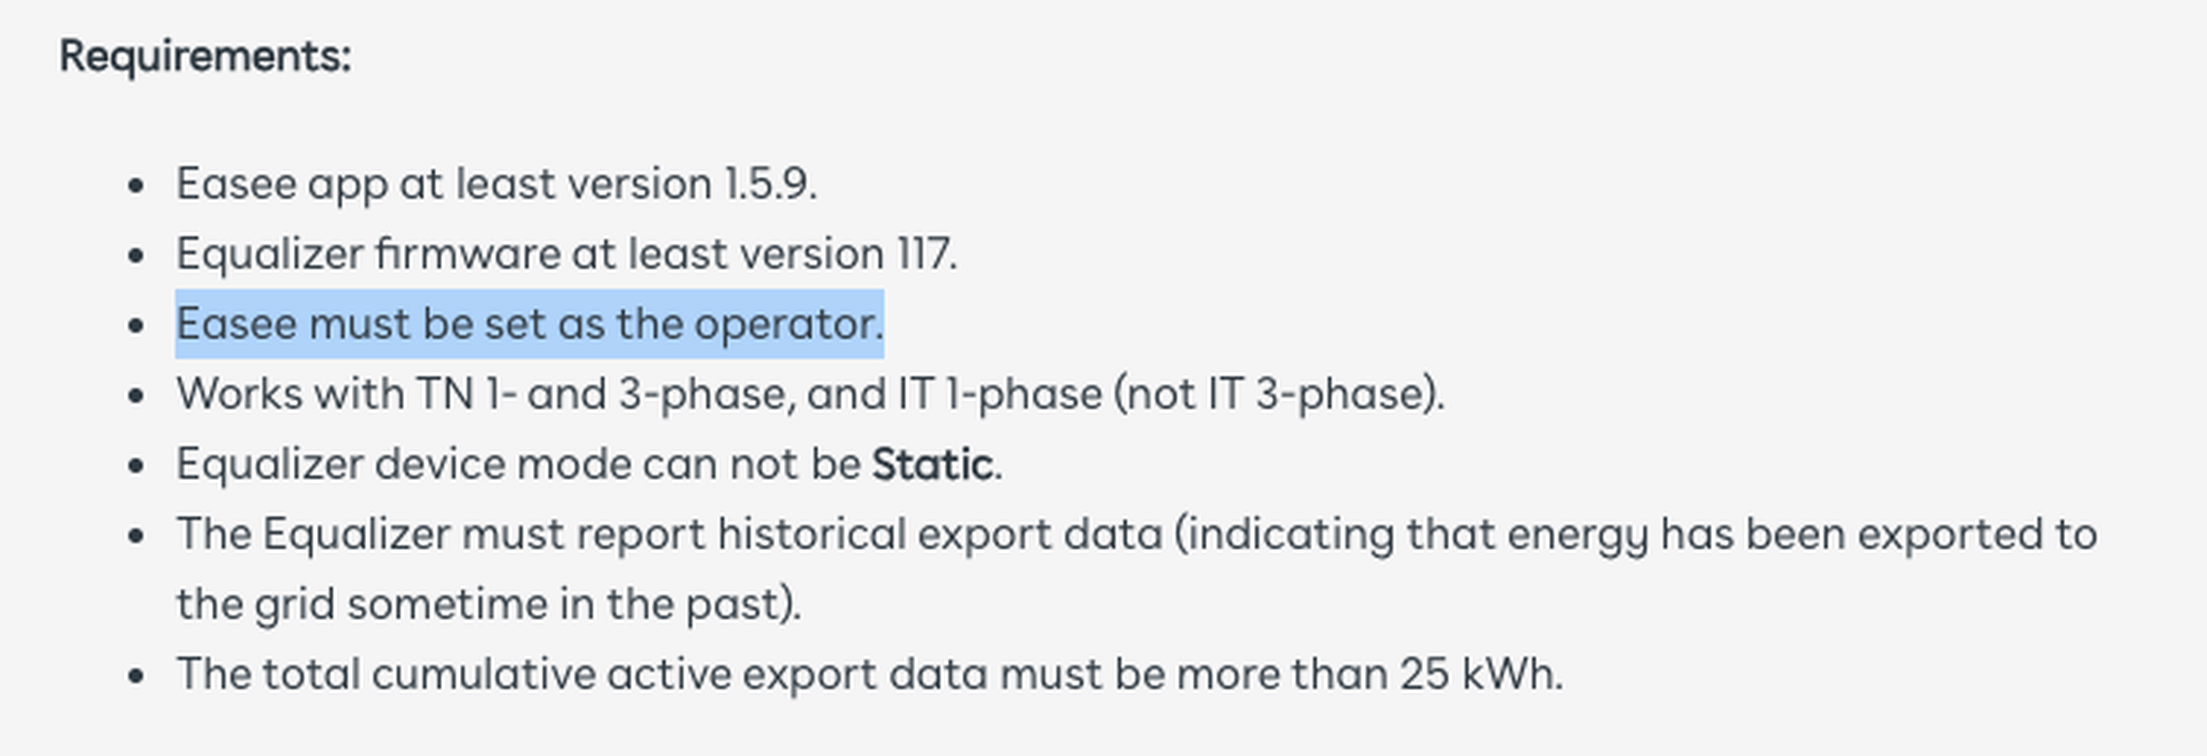Click the bullet before Works with TN
2207x756 pixels.
(137, 396)
